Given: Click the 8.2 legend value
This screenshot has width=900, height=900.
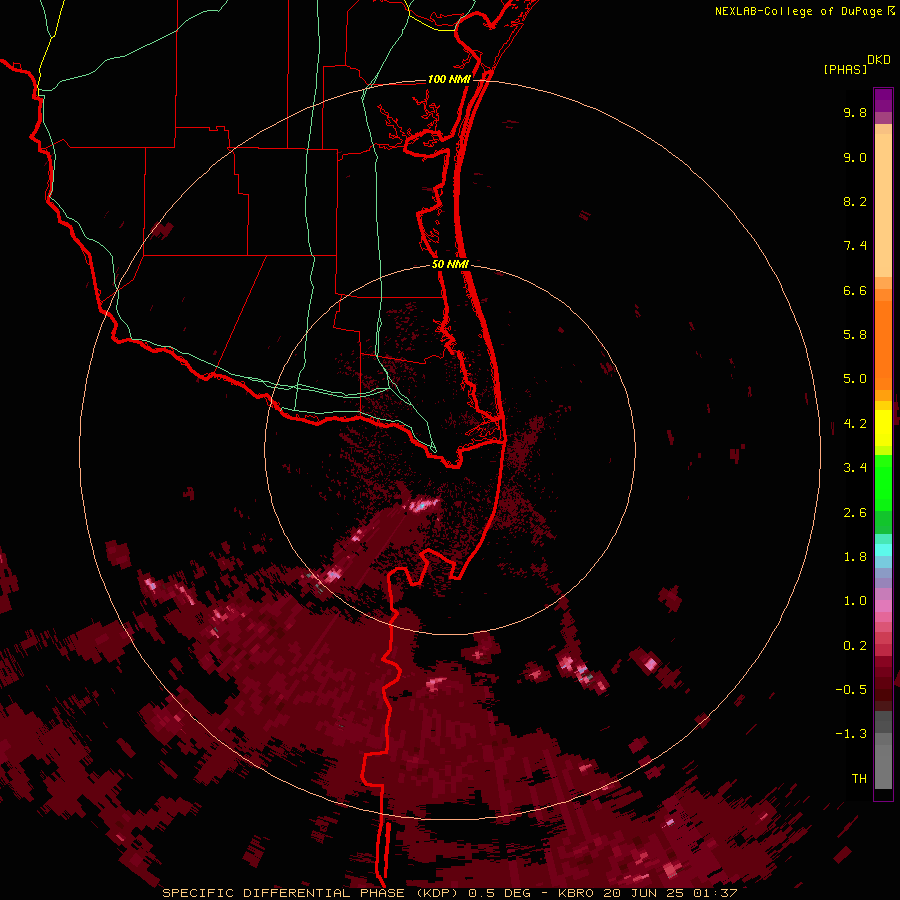Looking at the screenshot, I should [855, 201].
